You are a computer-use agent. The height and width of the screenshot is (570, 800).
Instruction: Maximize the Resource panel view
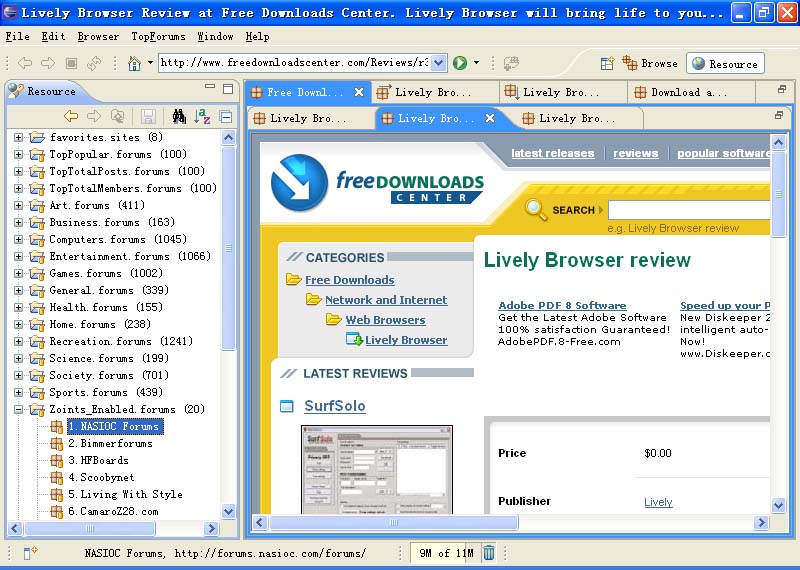click(x=228, y=89)
